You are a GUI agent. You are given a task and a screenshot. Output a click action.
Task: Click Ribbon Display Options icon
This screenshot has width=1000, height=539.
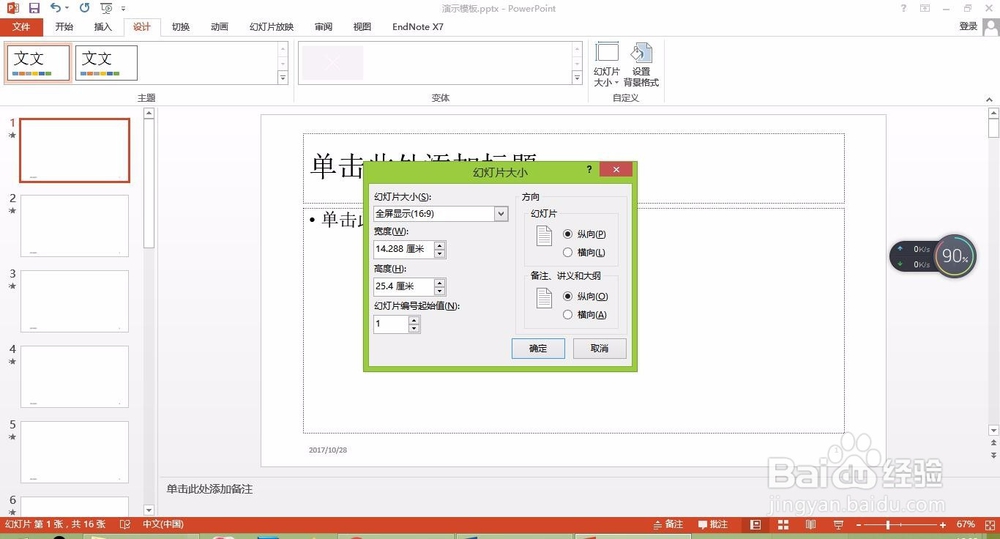[x=925, y=8]
